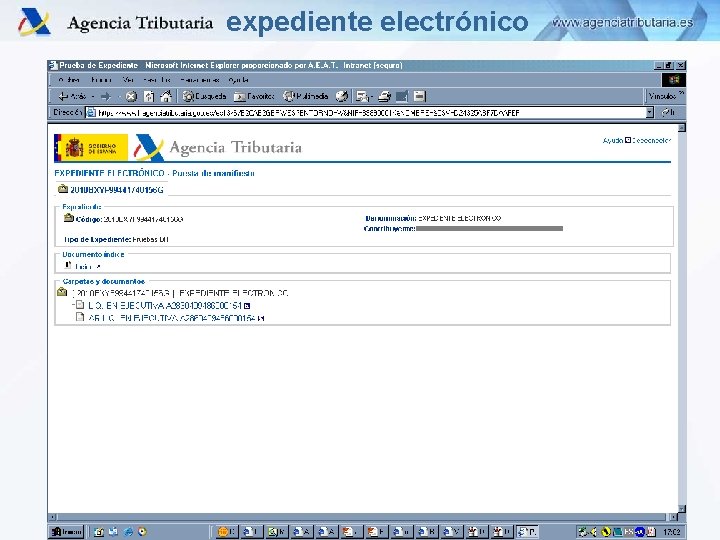Click the Índice document icon
720x540 pixels.
[x=68, y=265]
